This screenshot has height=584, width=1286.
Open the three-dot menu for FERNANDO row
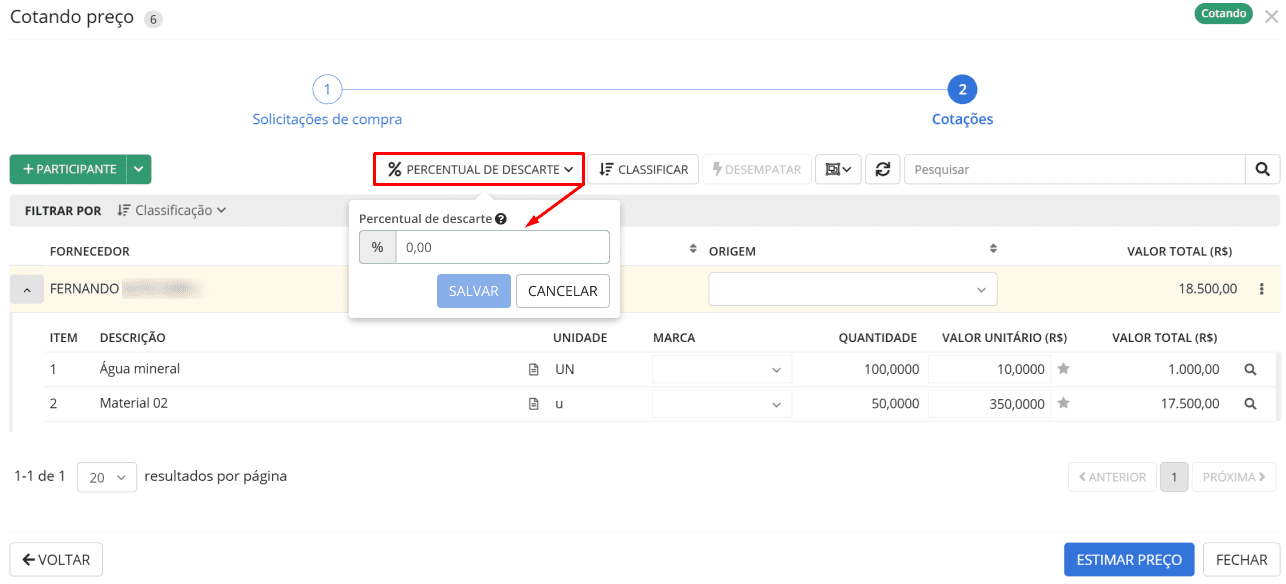[1261, 289]
